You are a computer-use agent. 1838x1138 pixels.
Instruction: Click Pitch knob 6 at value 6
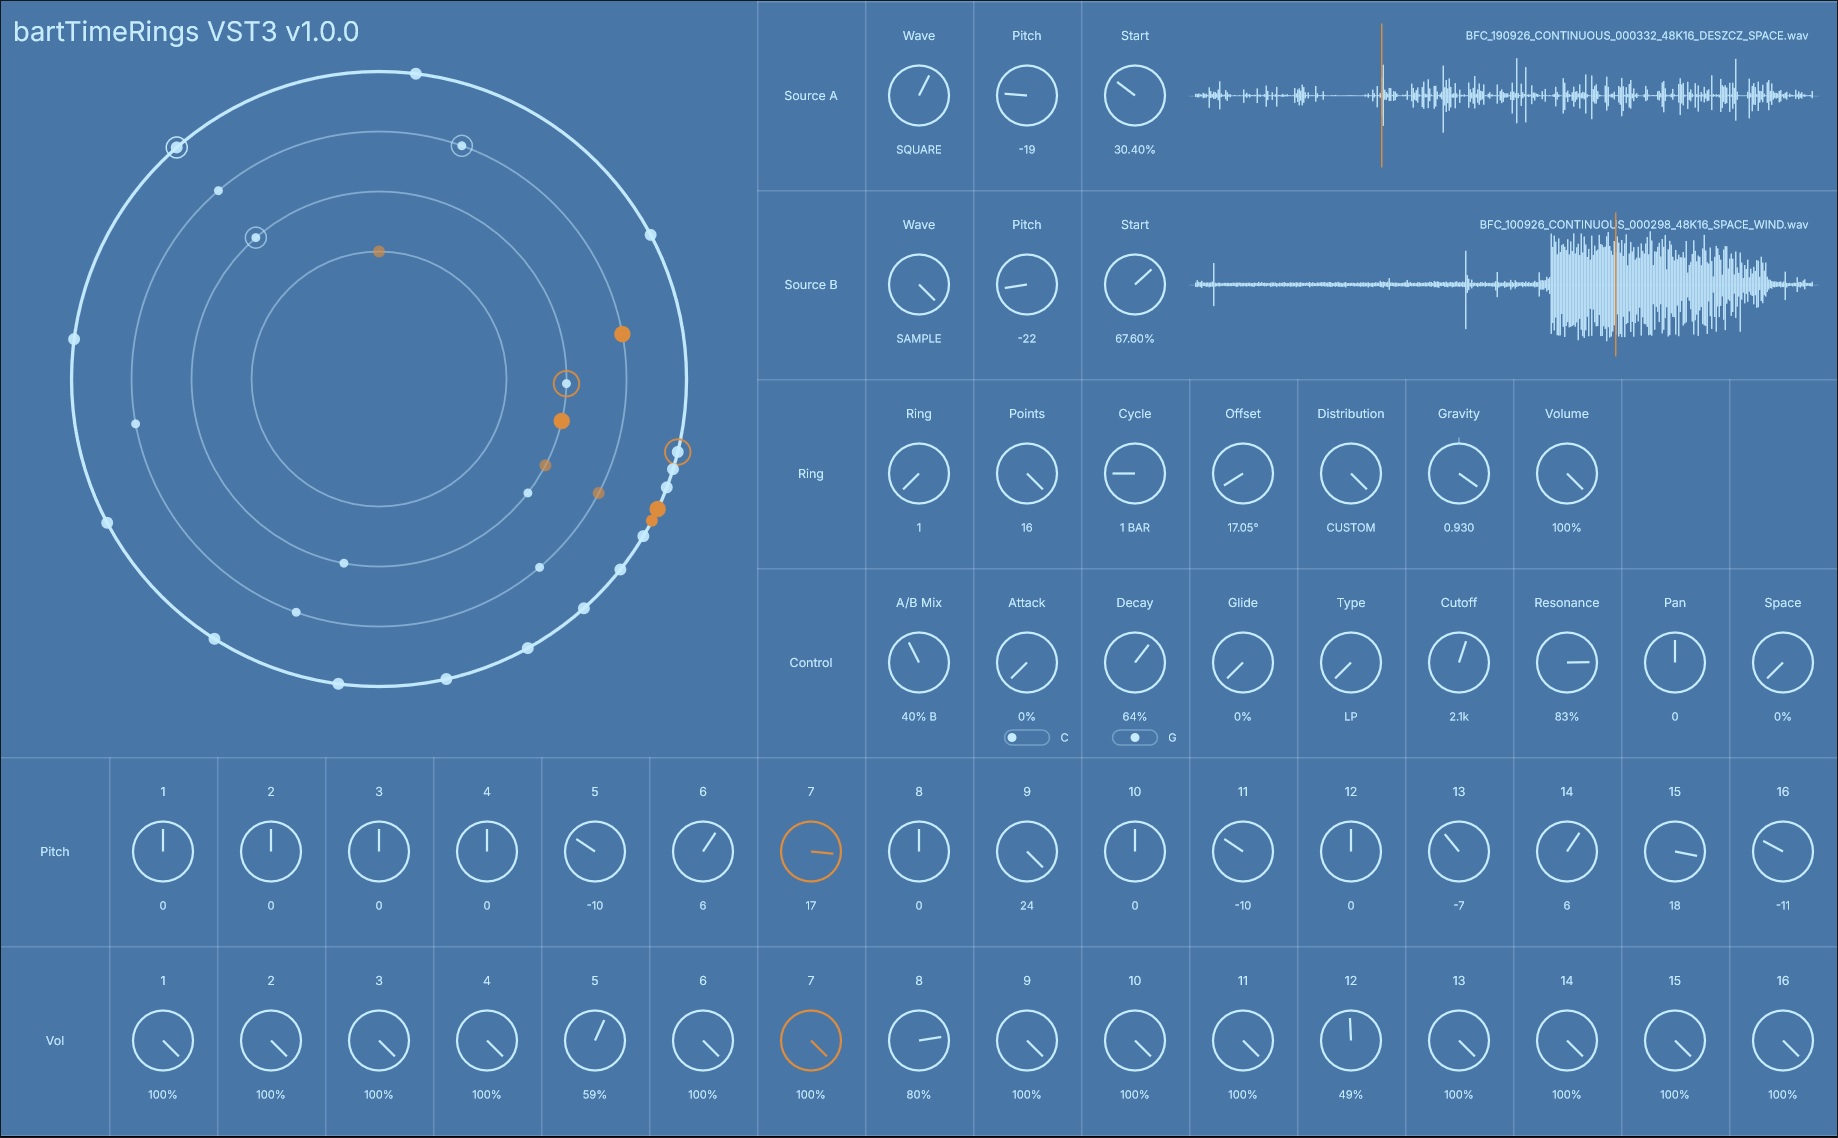click(x=702, y=852)
